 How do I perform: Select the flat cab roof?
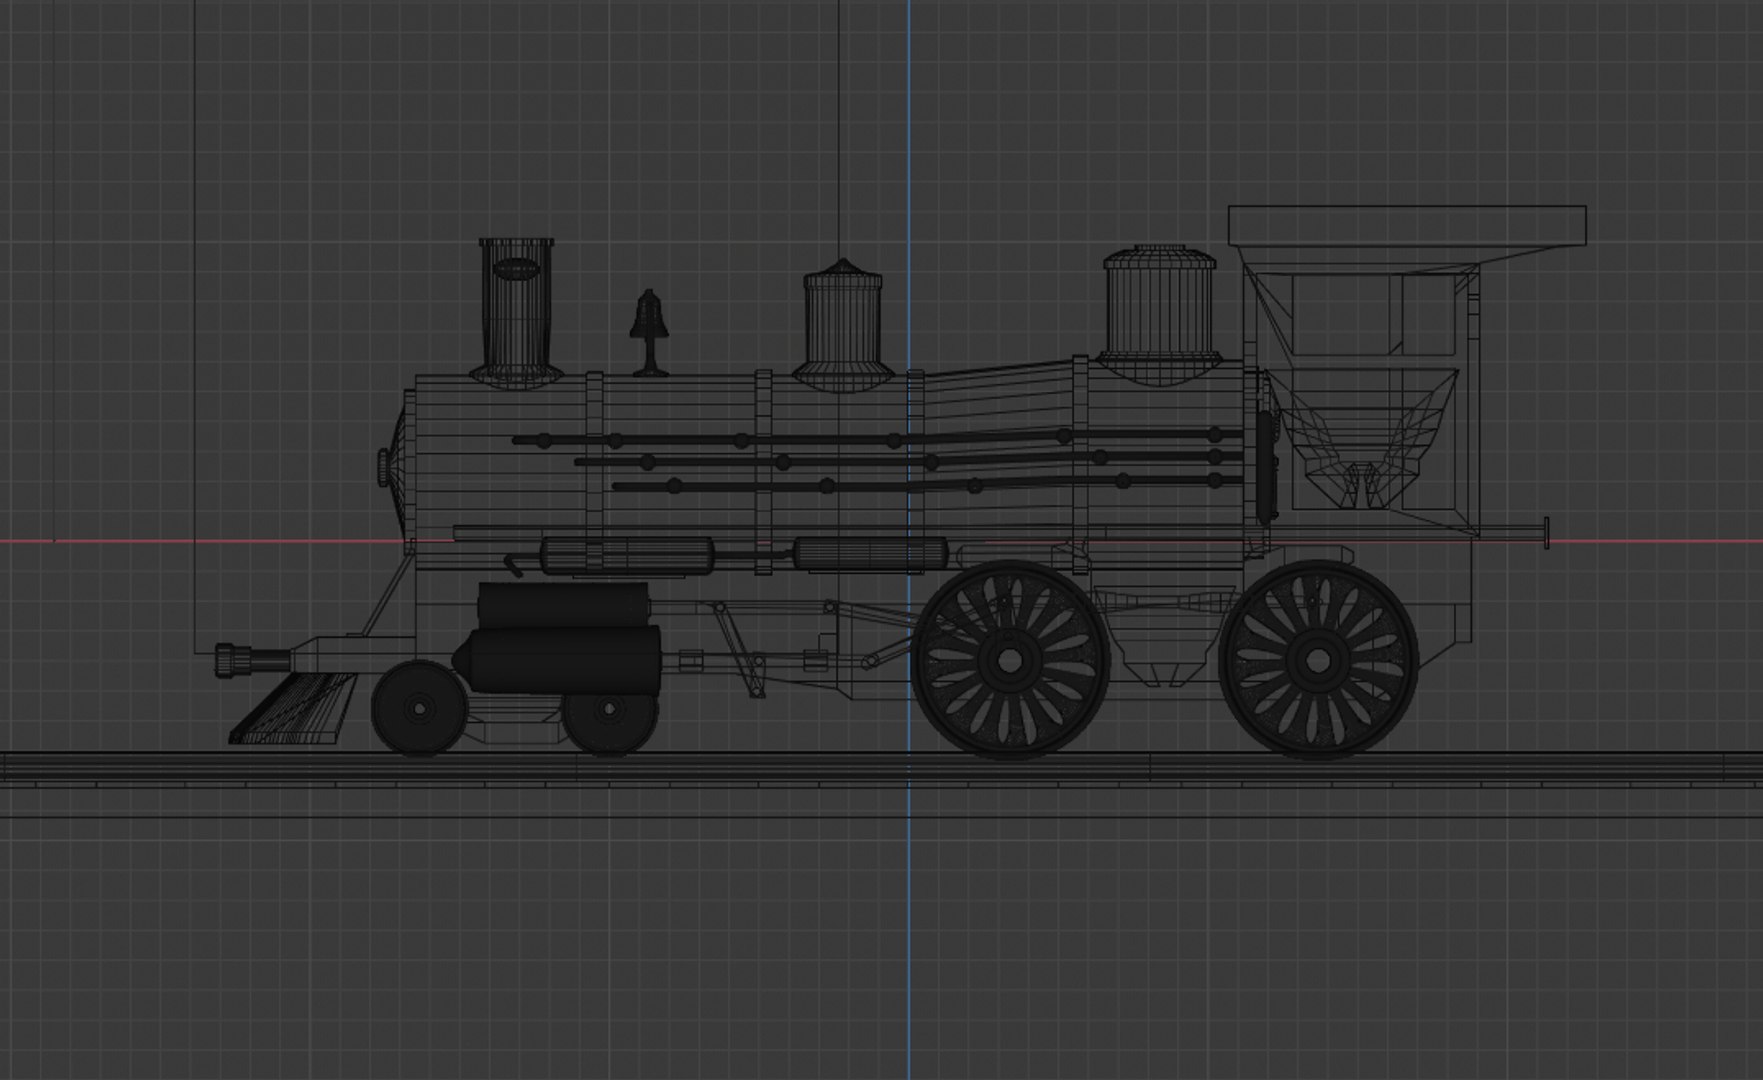tap(1407, 226)
